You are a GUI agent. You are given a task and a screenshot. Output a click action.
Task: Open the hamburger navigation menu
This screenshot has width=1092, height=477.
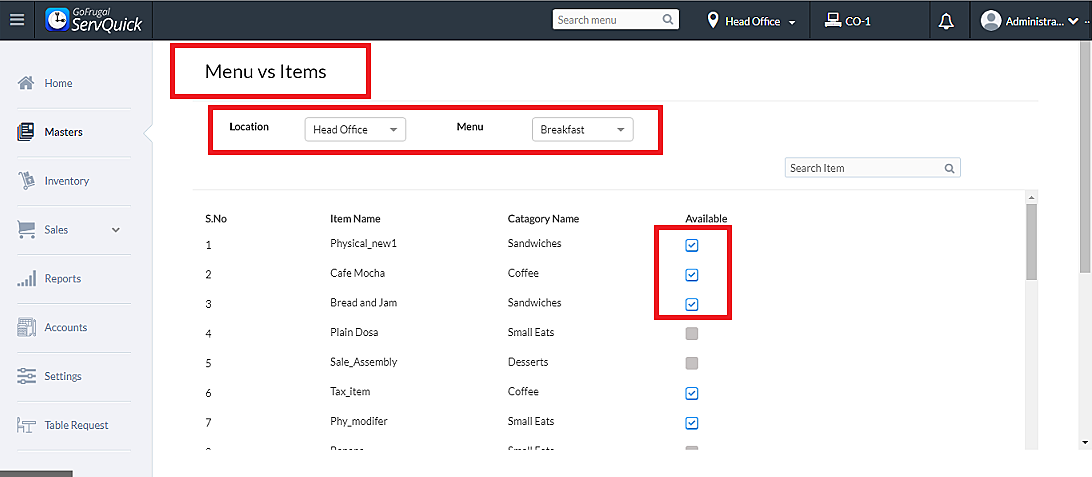tap(17, 20)
